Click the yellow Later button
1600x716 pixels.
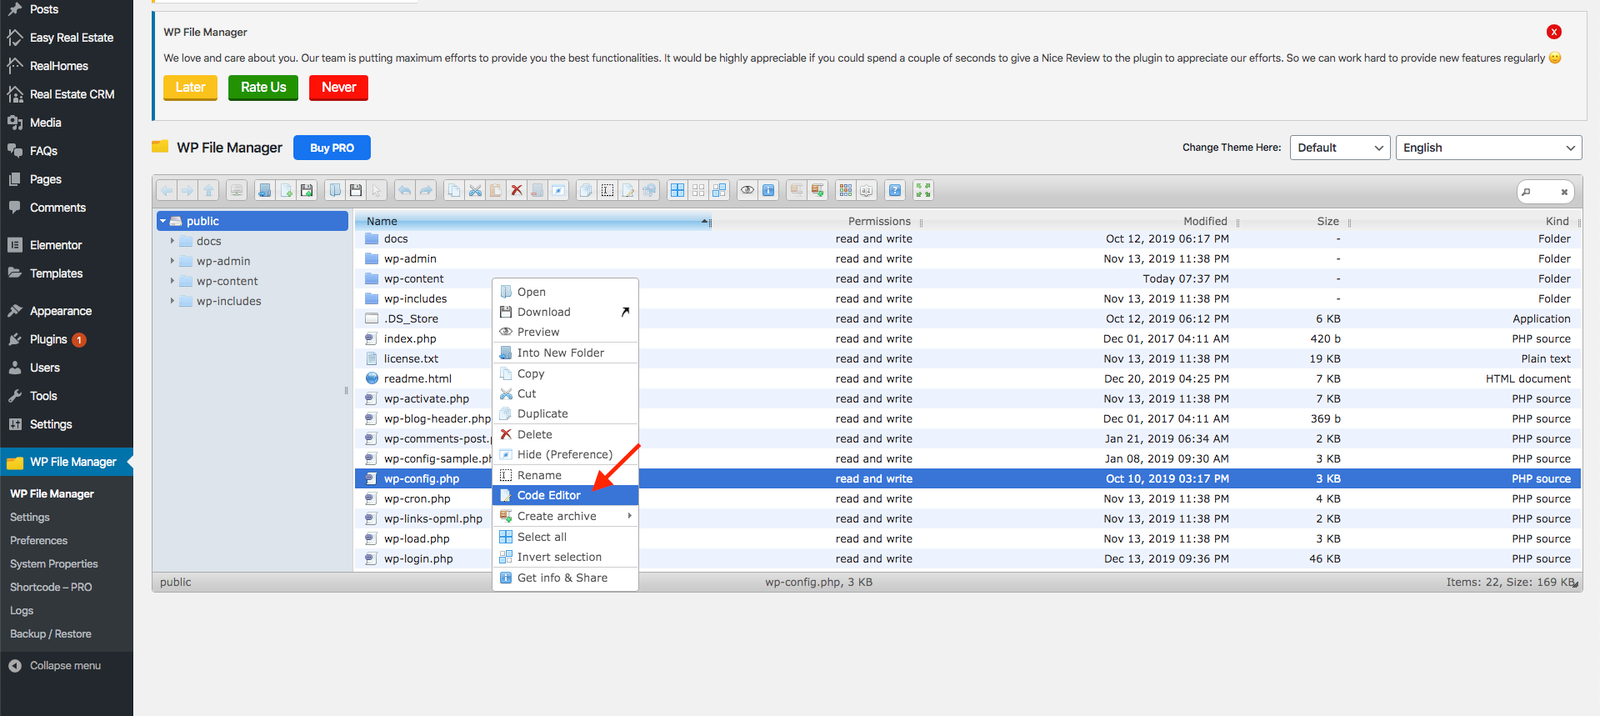190,88
